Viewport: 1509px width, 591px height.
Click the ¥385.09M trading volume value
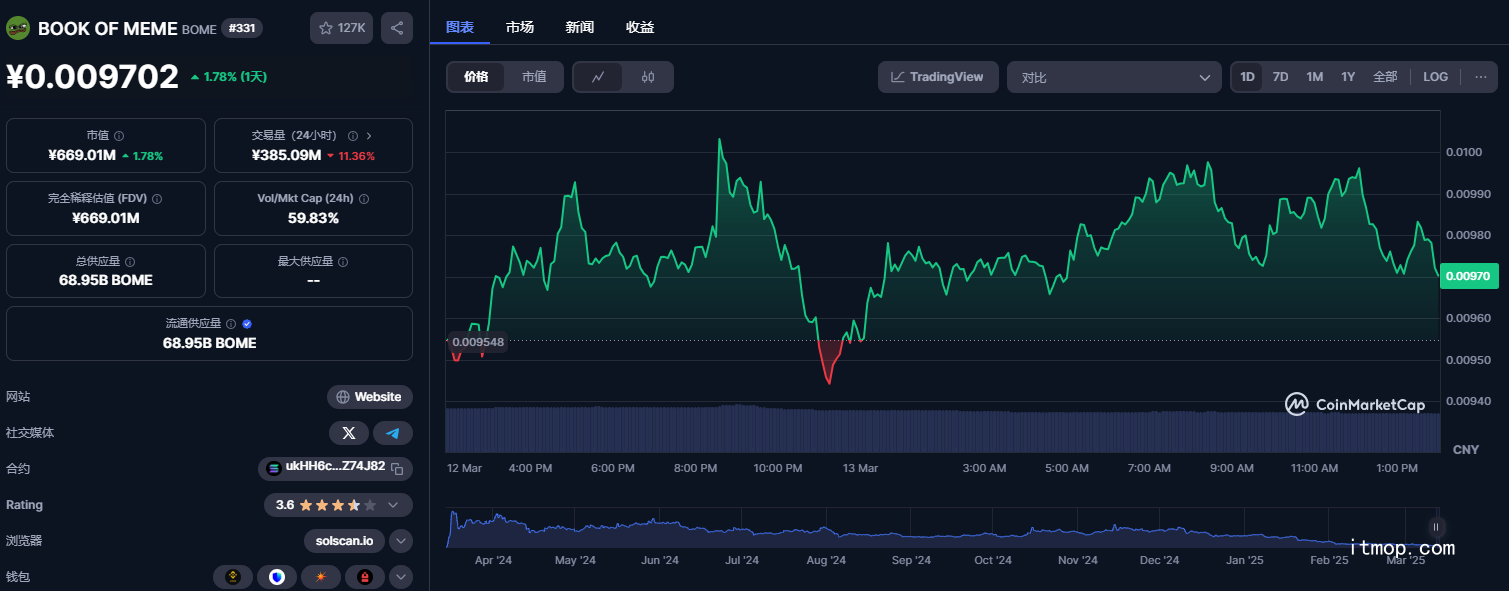point(286,156)
